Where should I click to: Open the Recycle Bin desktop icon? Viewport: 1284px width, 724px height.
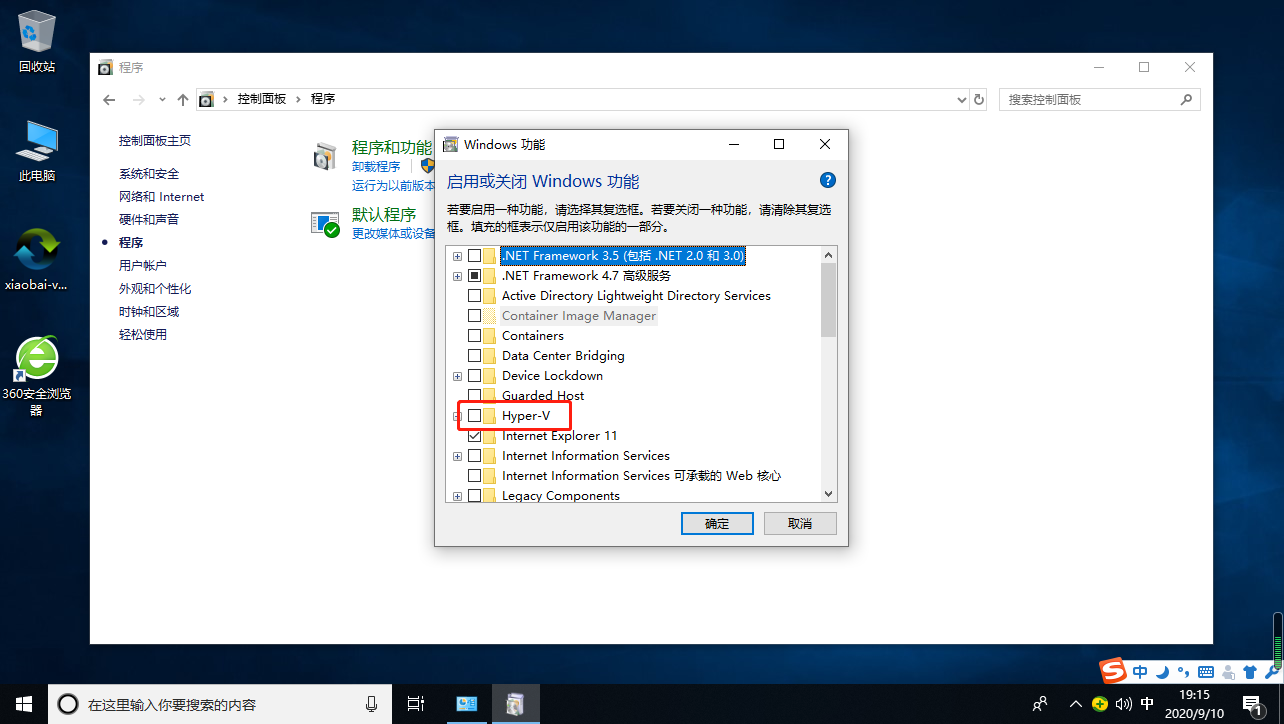[37, 40]
